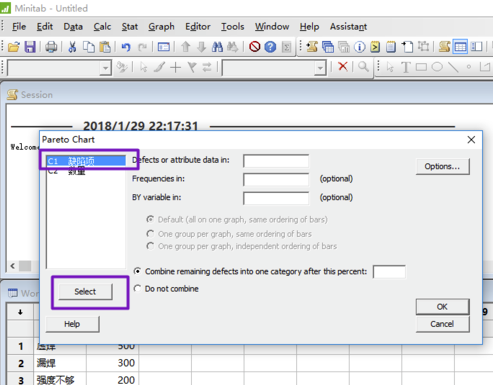The image size is (493, 385).
Task: Click the Defects or attribute data field
Action: [276, 161]
